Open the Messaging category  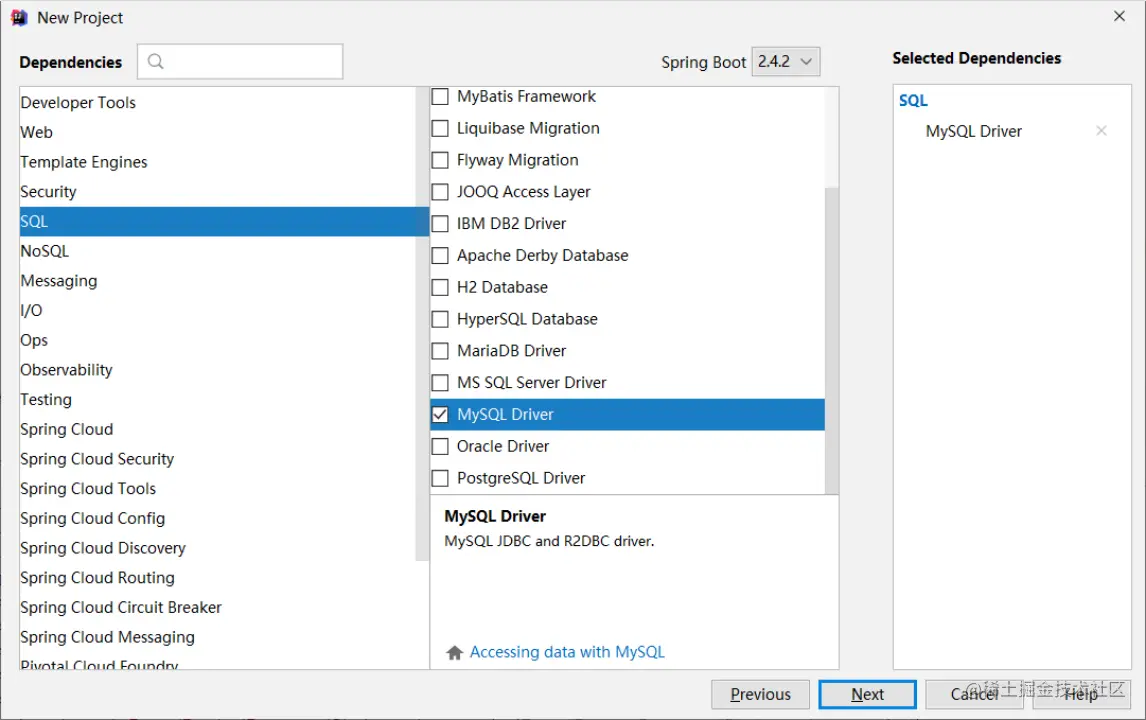click(218, 281)
